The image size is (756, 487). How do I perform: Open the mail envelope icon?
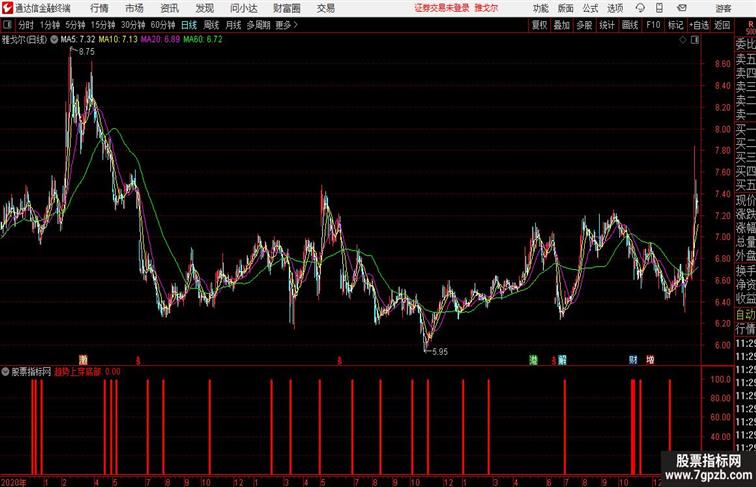(682, 8)
